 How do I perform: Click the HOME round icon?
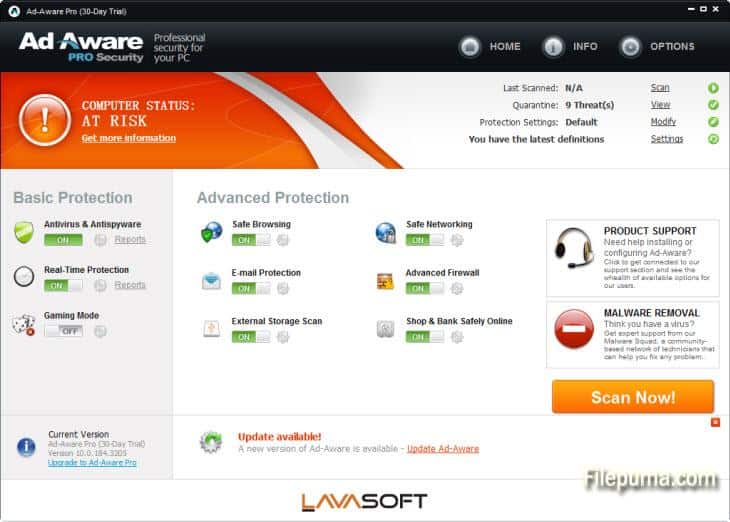click(470, 47)
